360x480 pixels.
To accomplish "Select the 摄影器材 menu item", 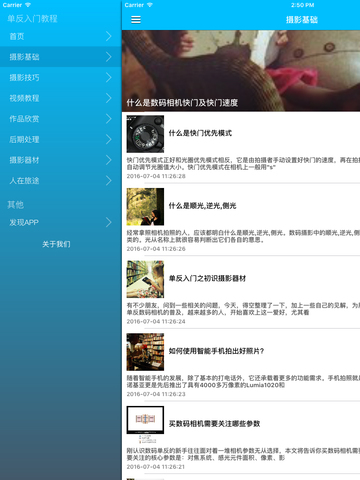I will click(x=61, y=160).
